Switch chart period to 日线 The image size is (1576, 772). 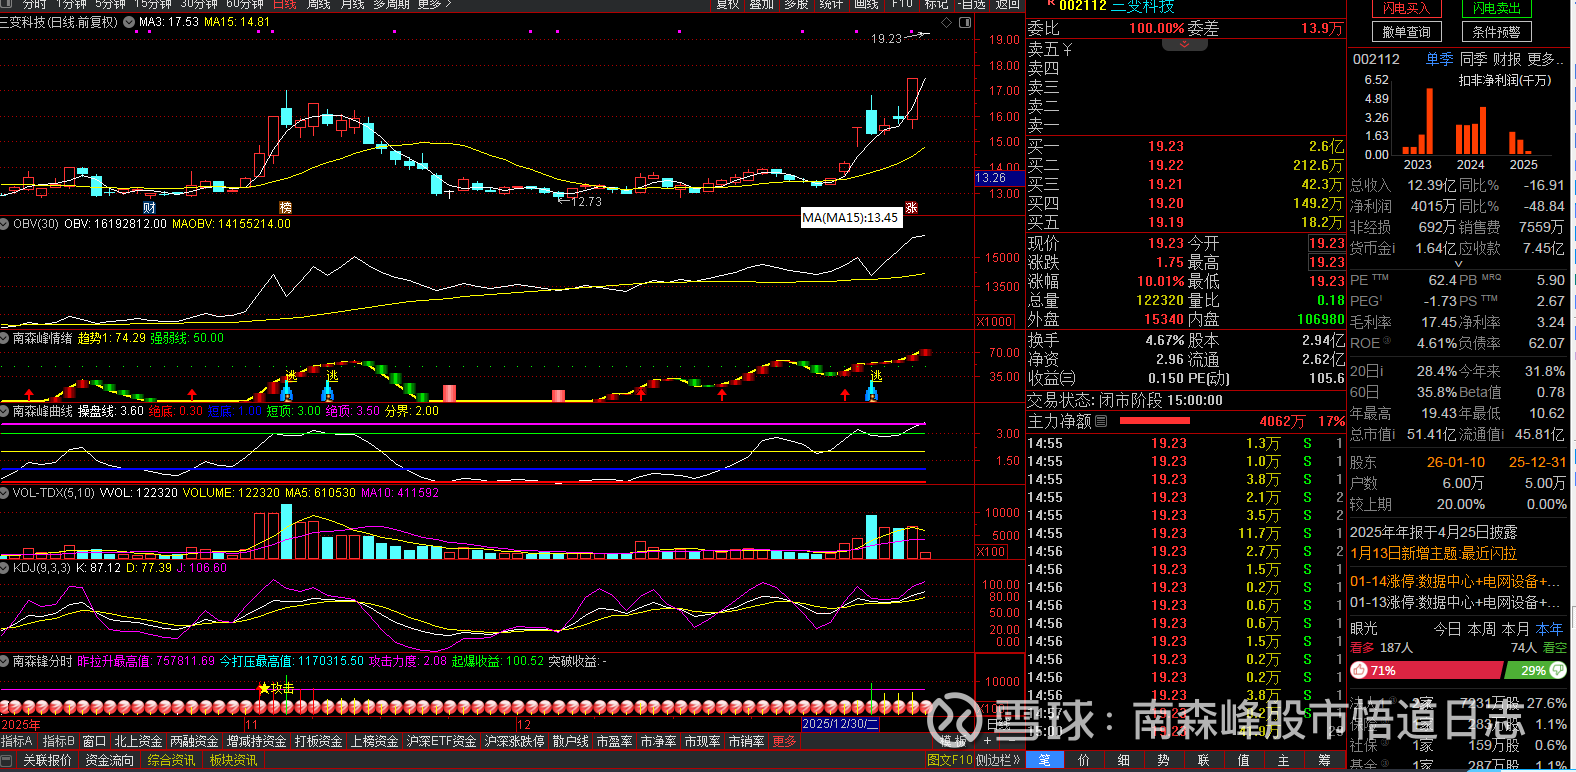285,5
